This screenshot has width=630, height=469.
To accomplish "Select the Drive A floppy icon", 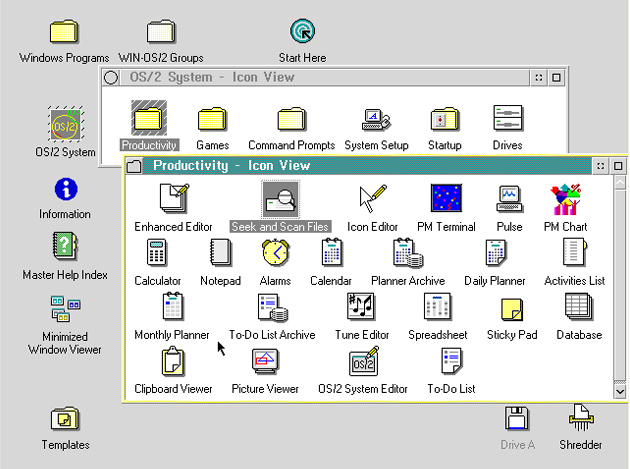I will pos(517,418).
